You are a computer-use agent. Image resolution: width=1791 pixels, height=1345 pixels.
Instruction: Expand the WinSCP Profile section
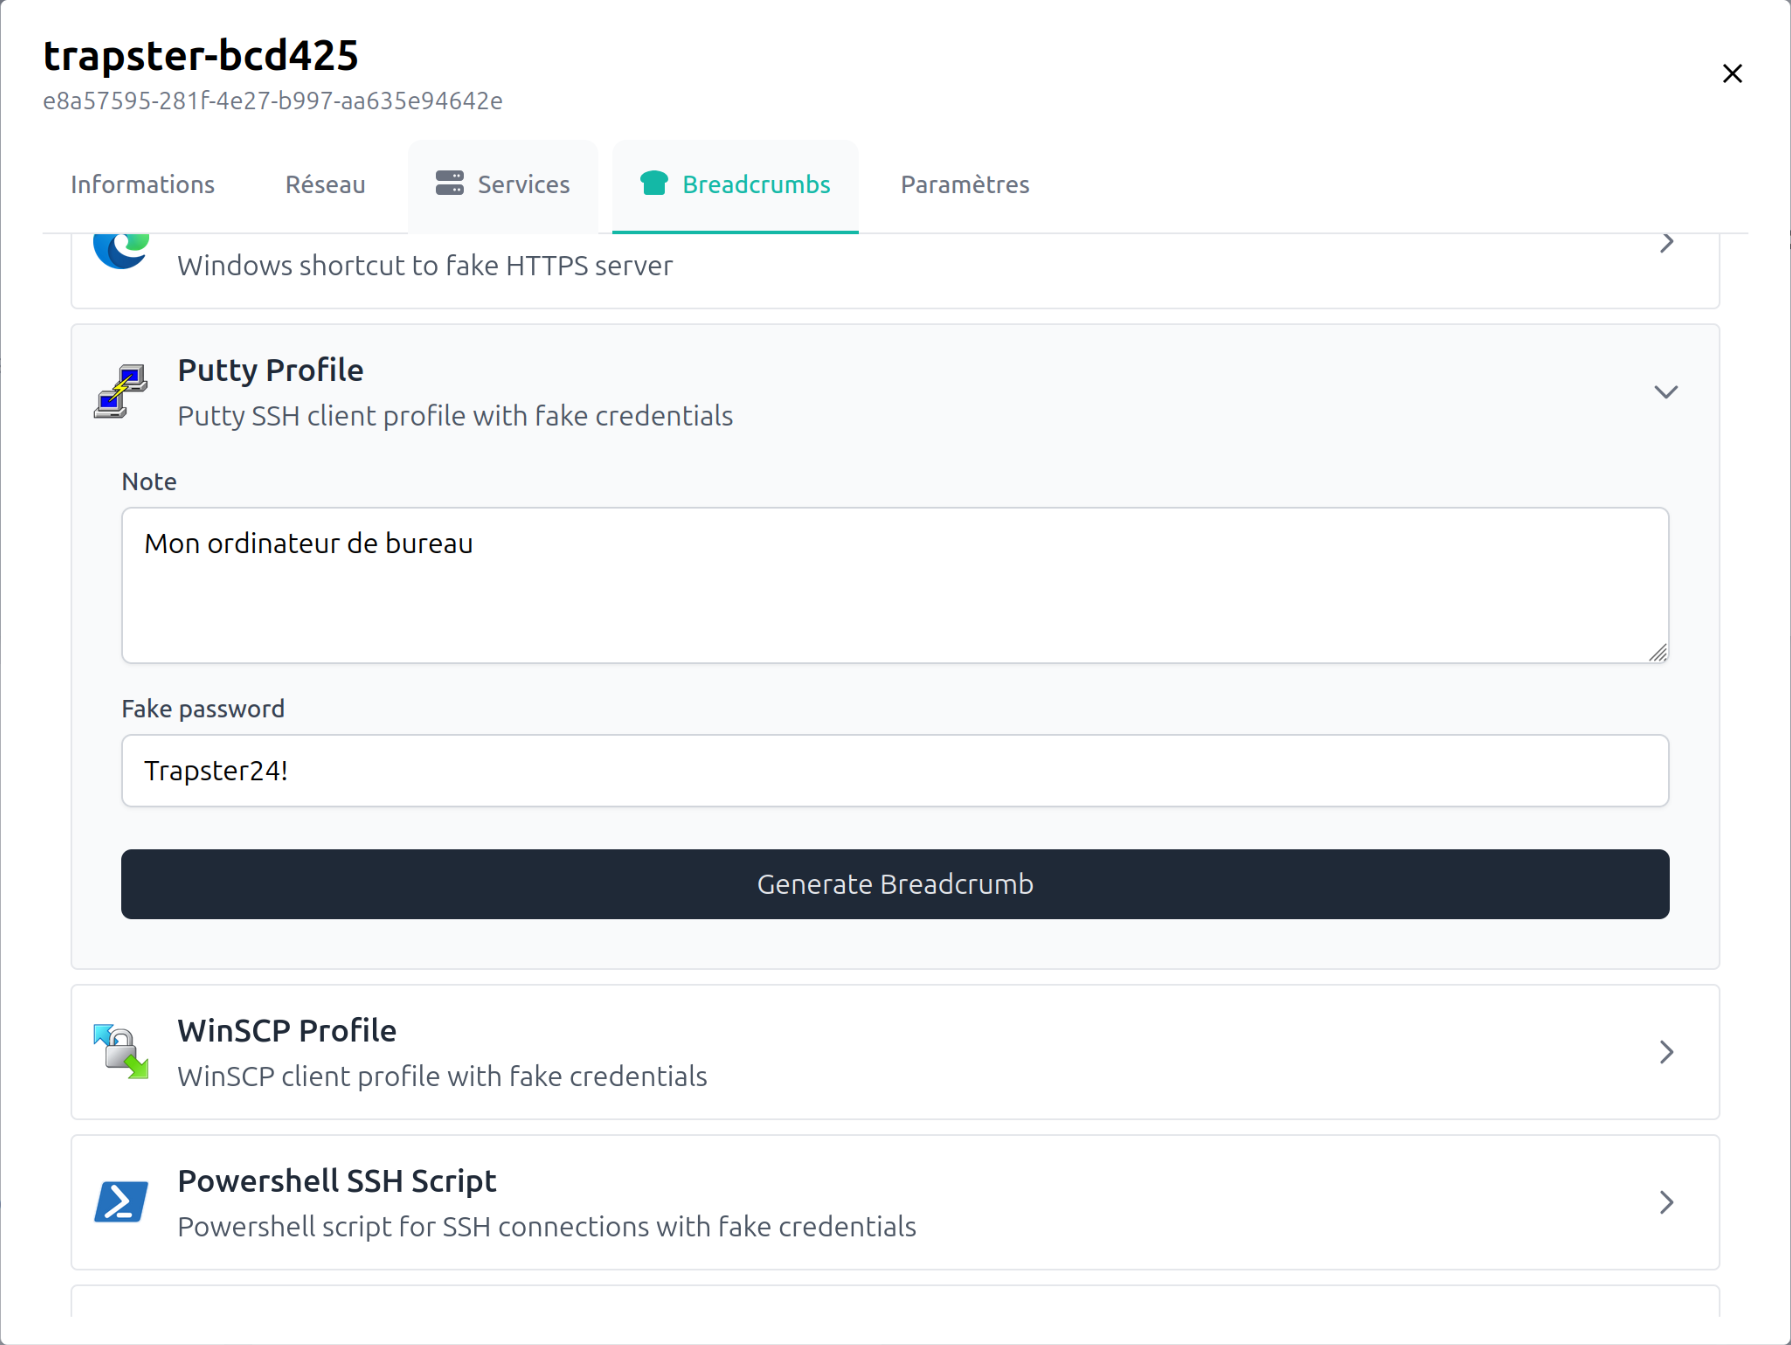click(1665, 1052)
